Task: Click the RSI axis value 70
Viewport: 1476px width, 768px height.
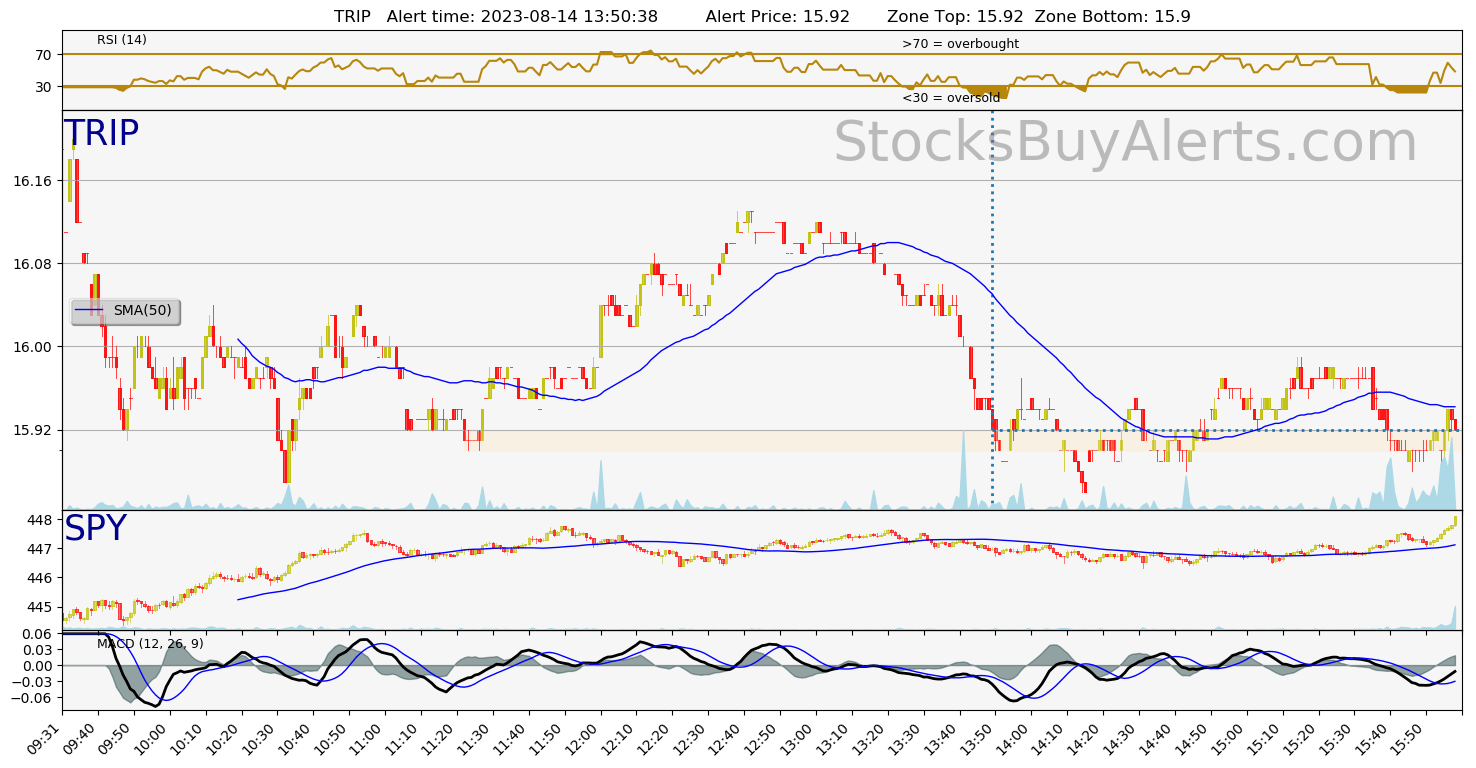Action: [x=43, y=55]
